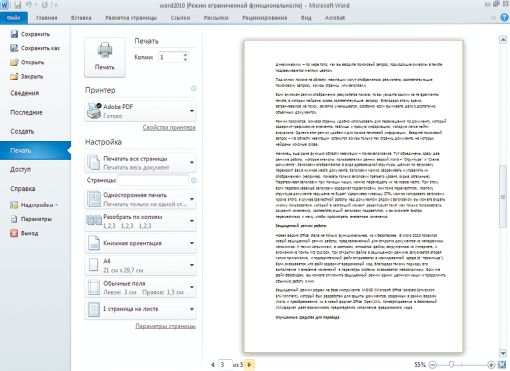The width and height of the screenshot is (510, 371).
Task: Click the document page preview
Action: 353,196
